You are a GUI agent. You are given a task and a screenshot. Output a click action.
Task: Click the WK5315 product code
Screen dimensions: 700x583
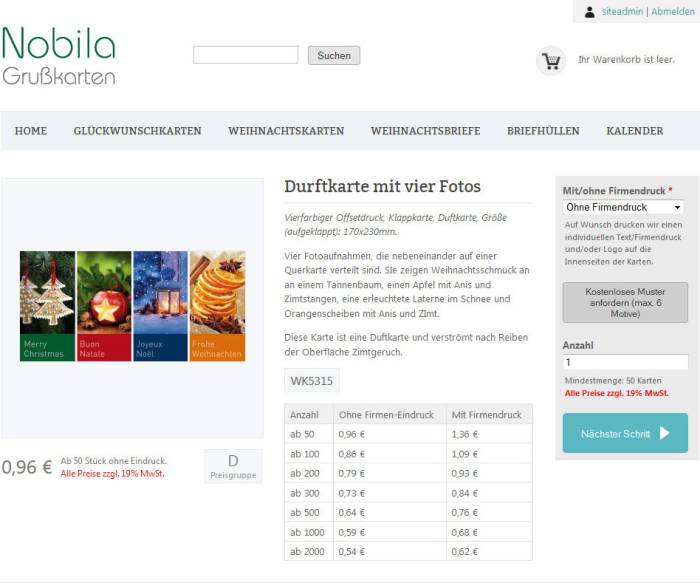click(312, 381)
